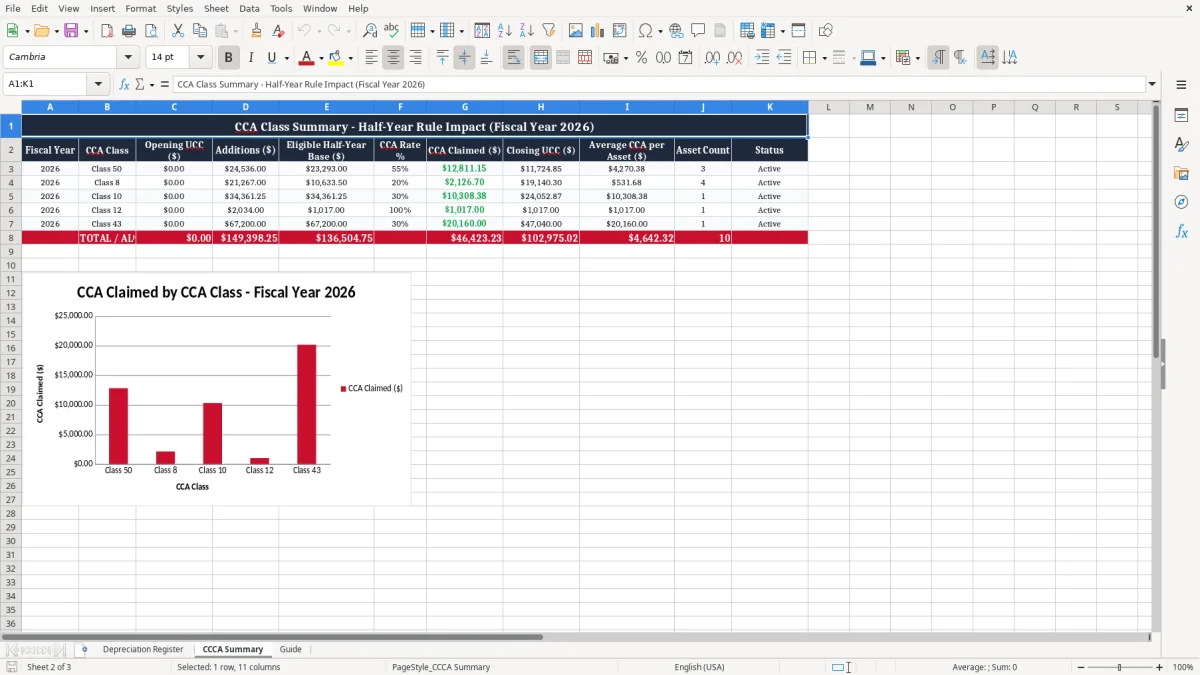1200x675 pixels.
Task: Toggle Center Vertically alignment
Action: point(464,58)
